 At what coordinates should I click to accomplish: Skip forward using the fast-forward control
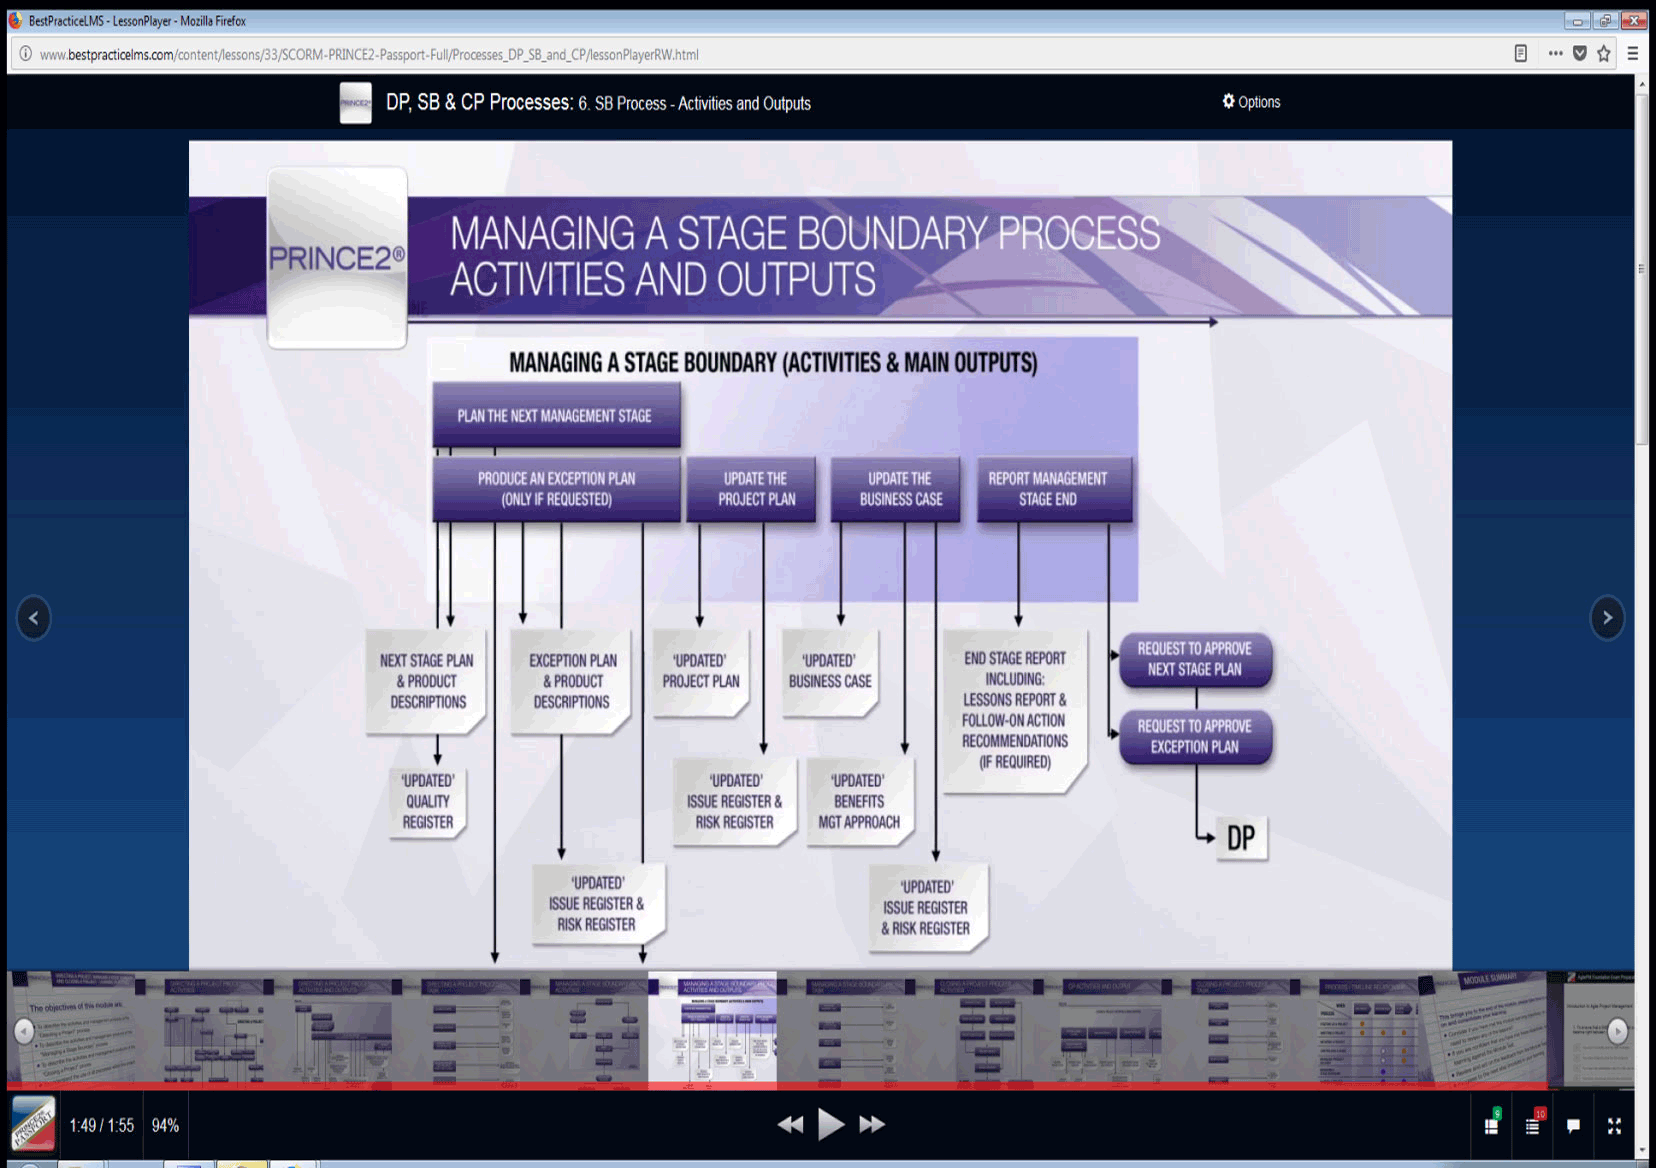click(871, 1123)
